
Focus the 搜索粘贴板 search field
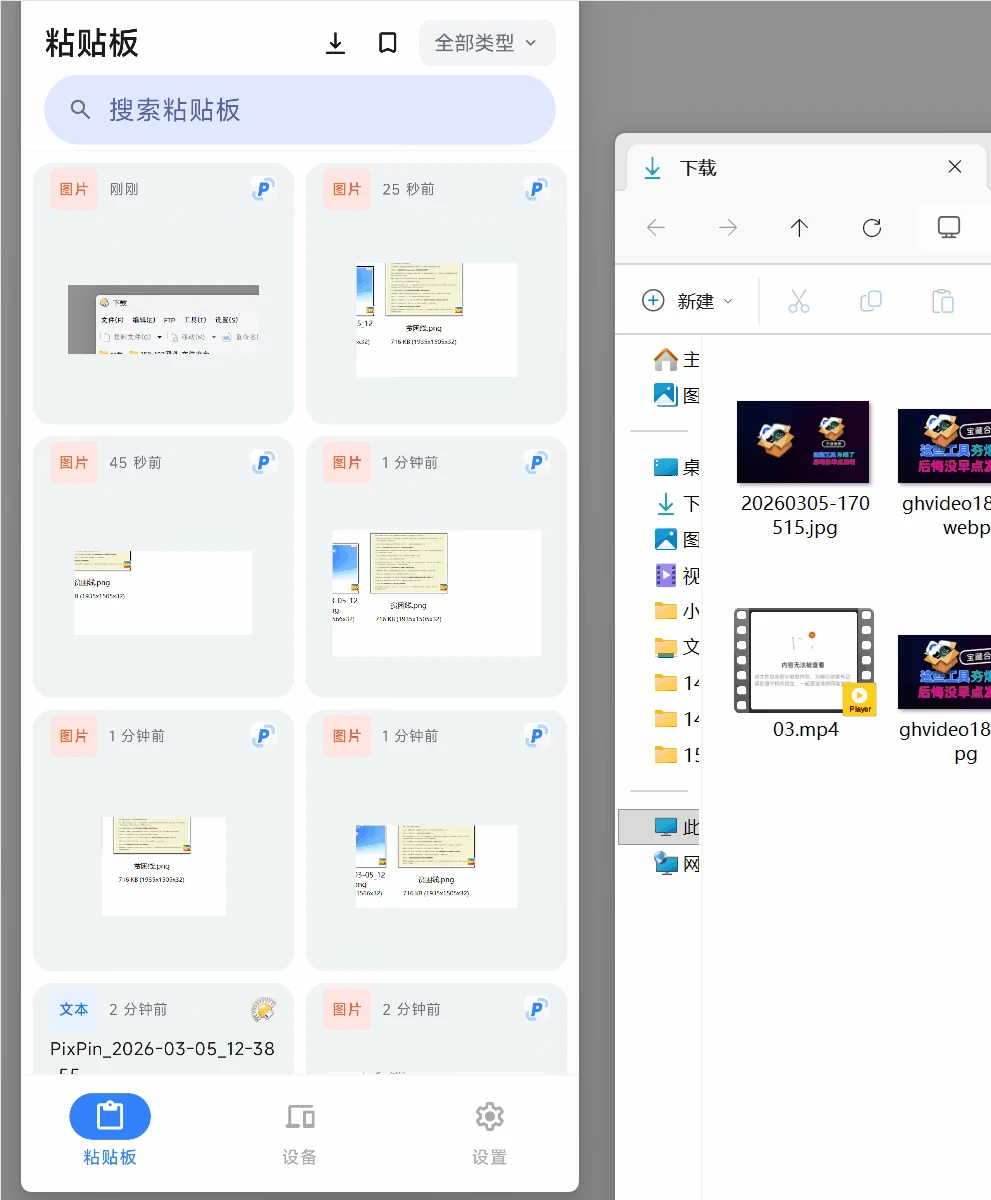tap(300, 110)
